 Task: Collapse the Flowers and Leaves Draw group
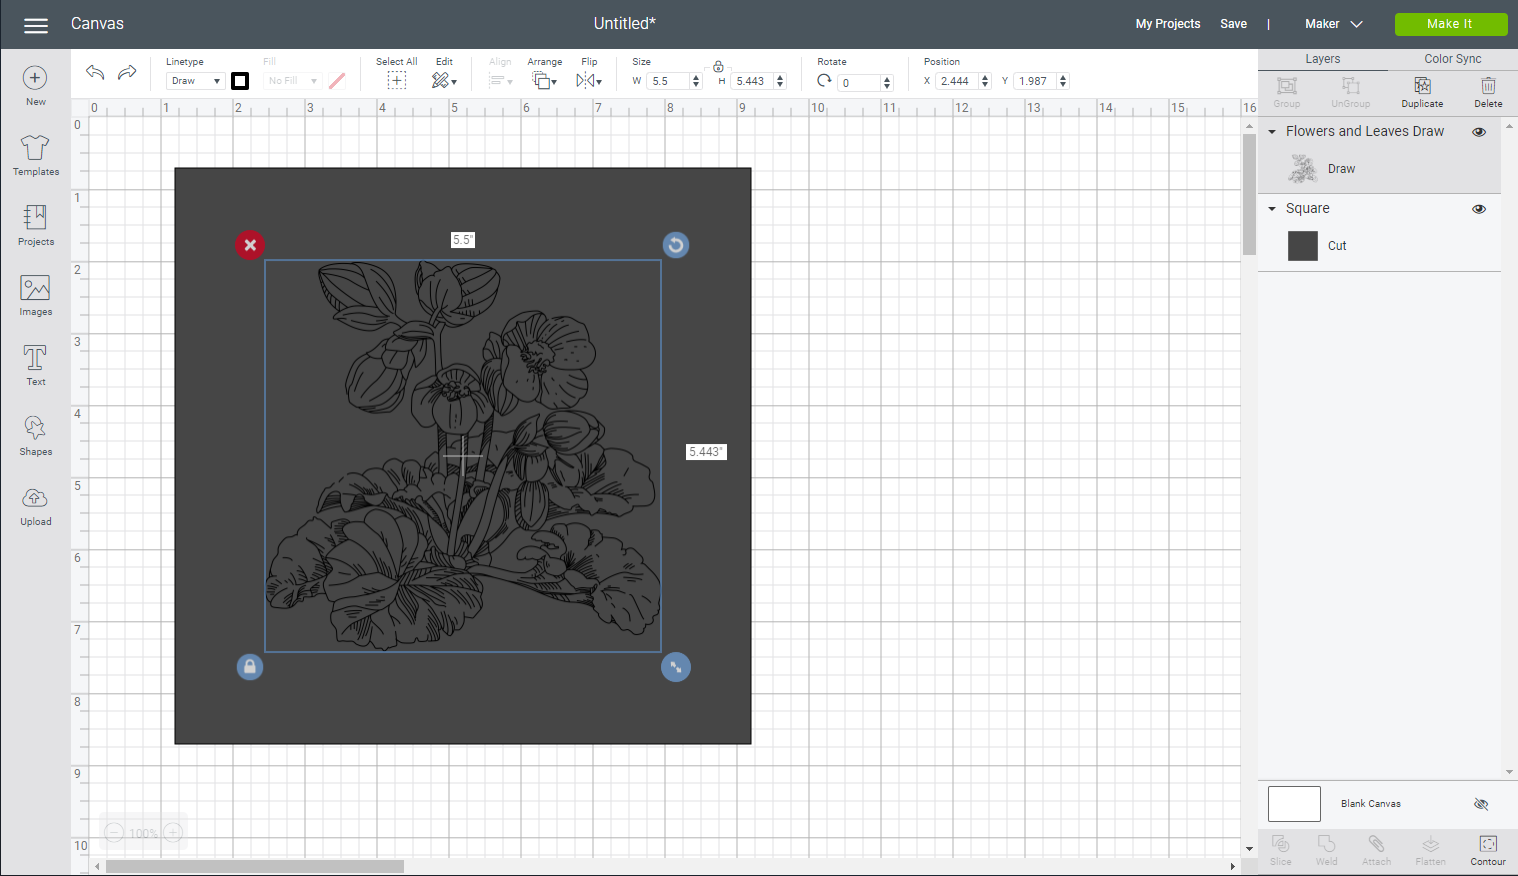tap(1272, 131)
